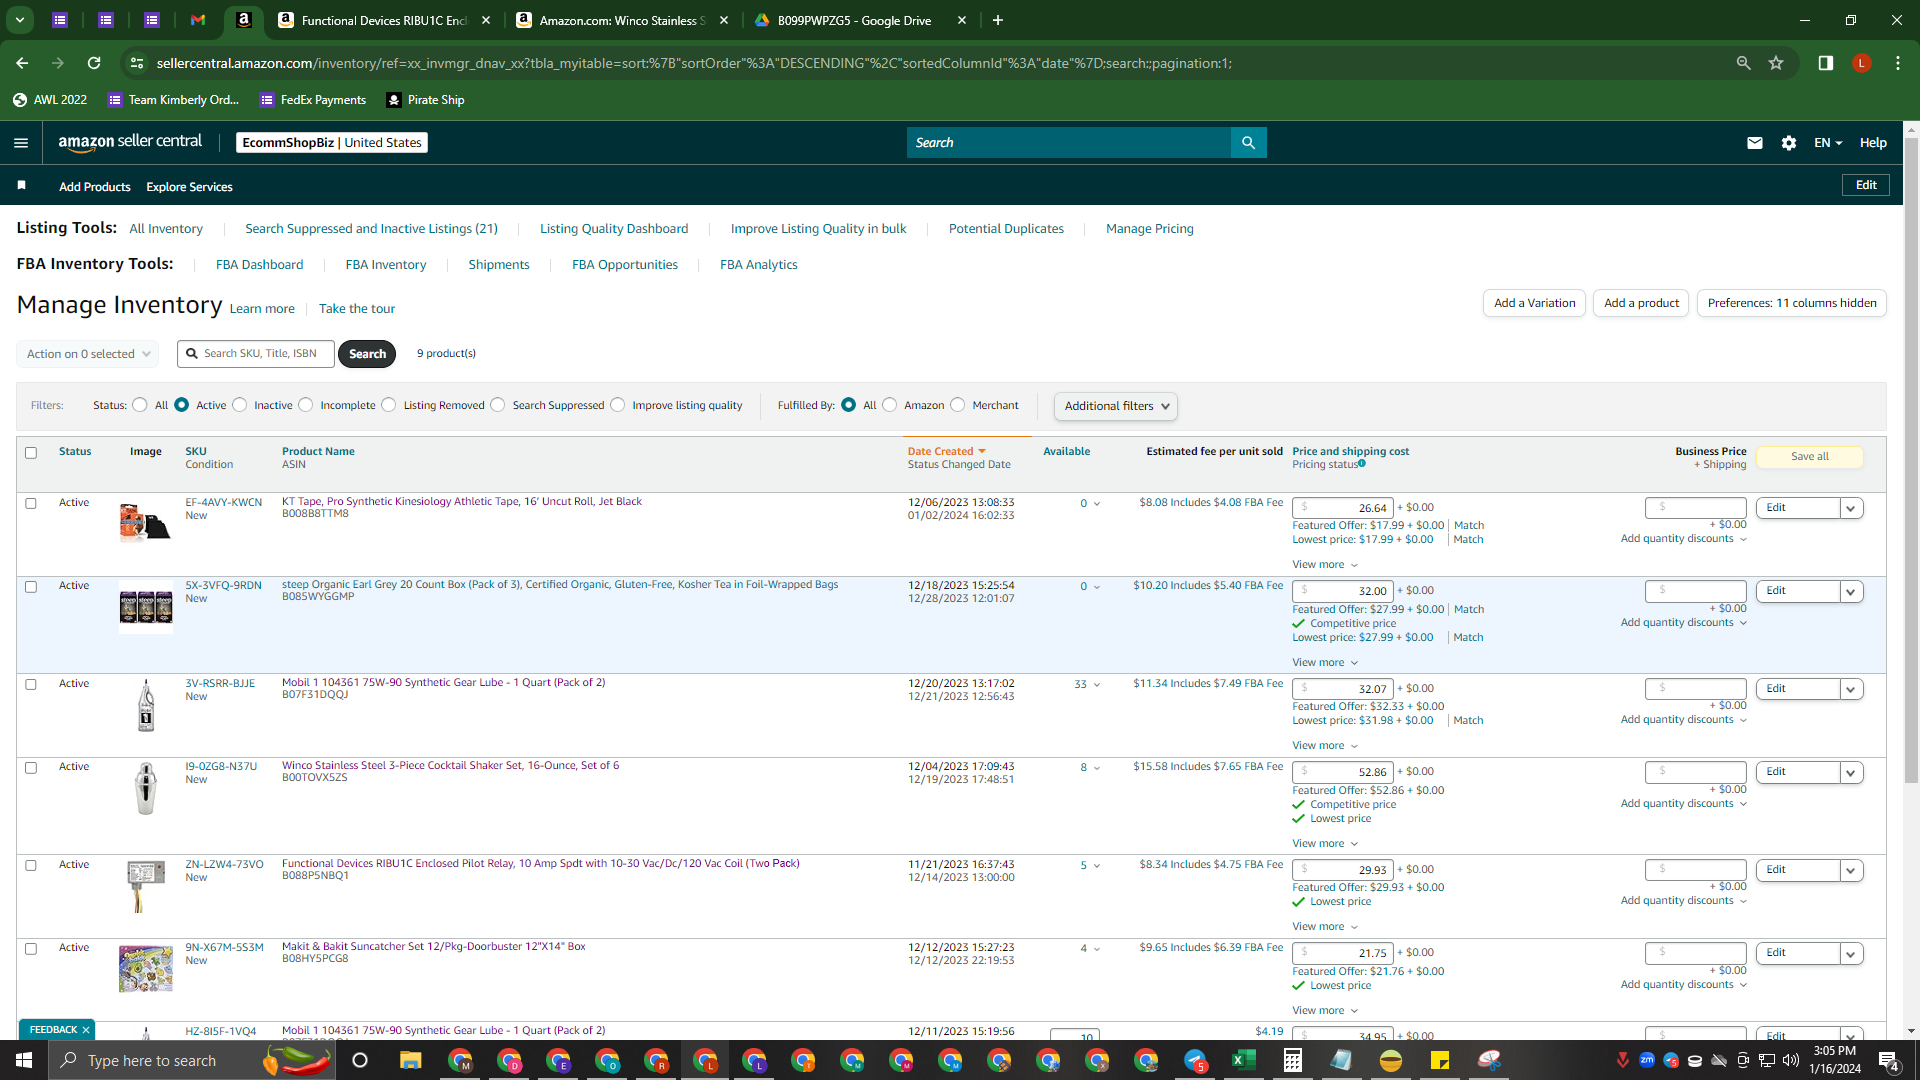Open the tab search dropdown in Chrome
1920x1080 pixels.
20,20
